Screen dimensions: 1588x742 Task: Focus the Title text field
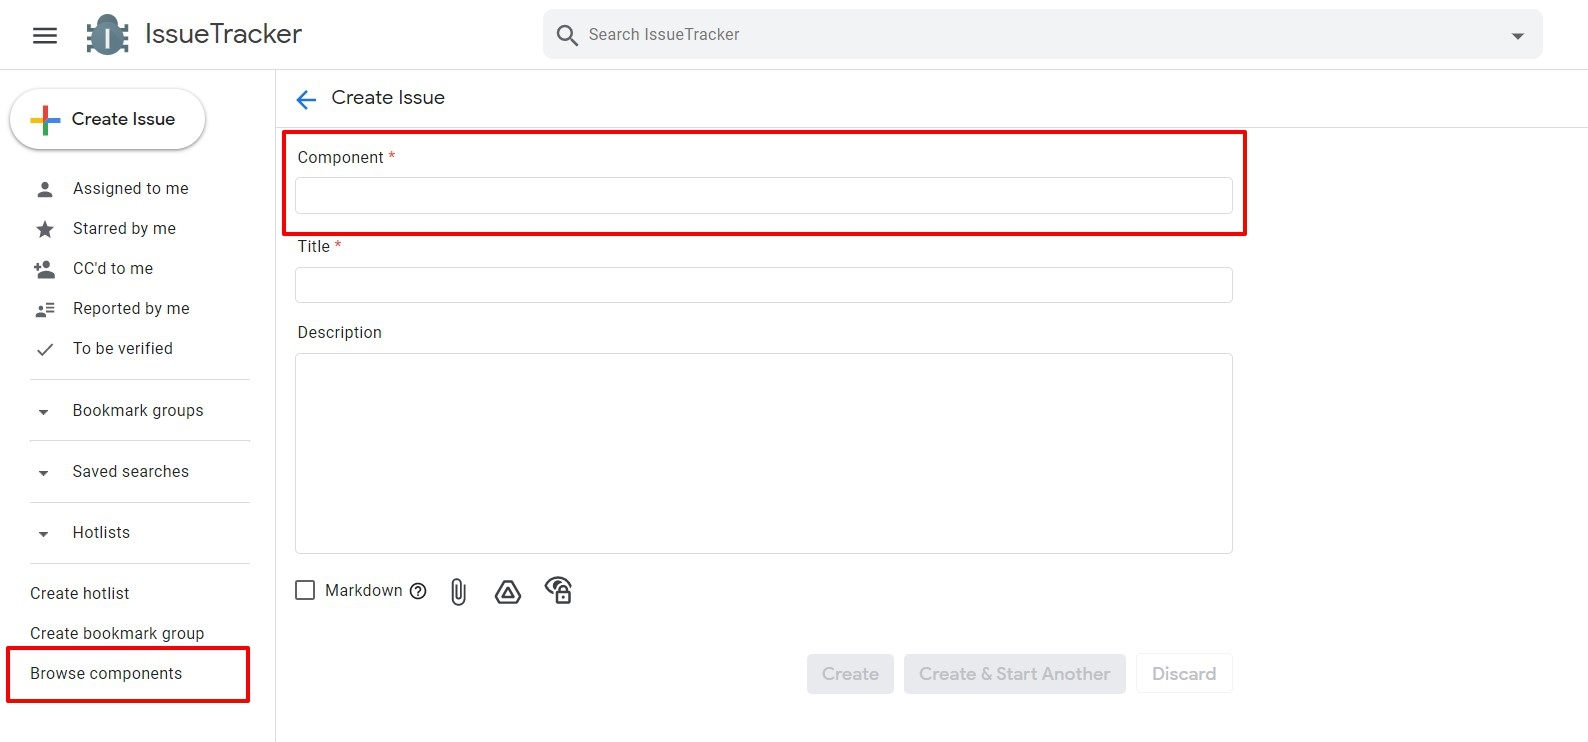(763, 285)
